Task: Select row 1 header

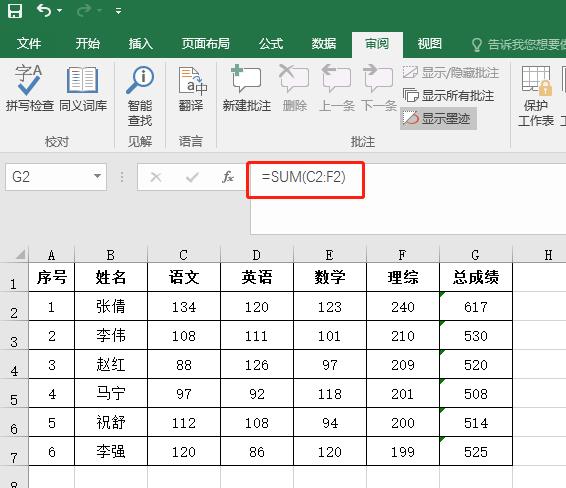Action: coord(14,277)
